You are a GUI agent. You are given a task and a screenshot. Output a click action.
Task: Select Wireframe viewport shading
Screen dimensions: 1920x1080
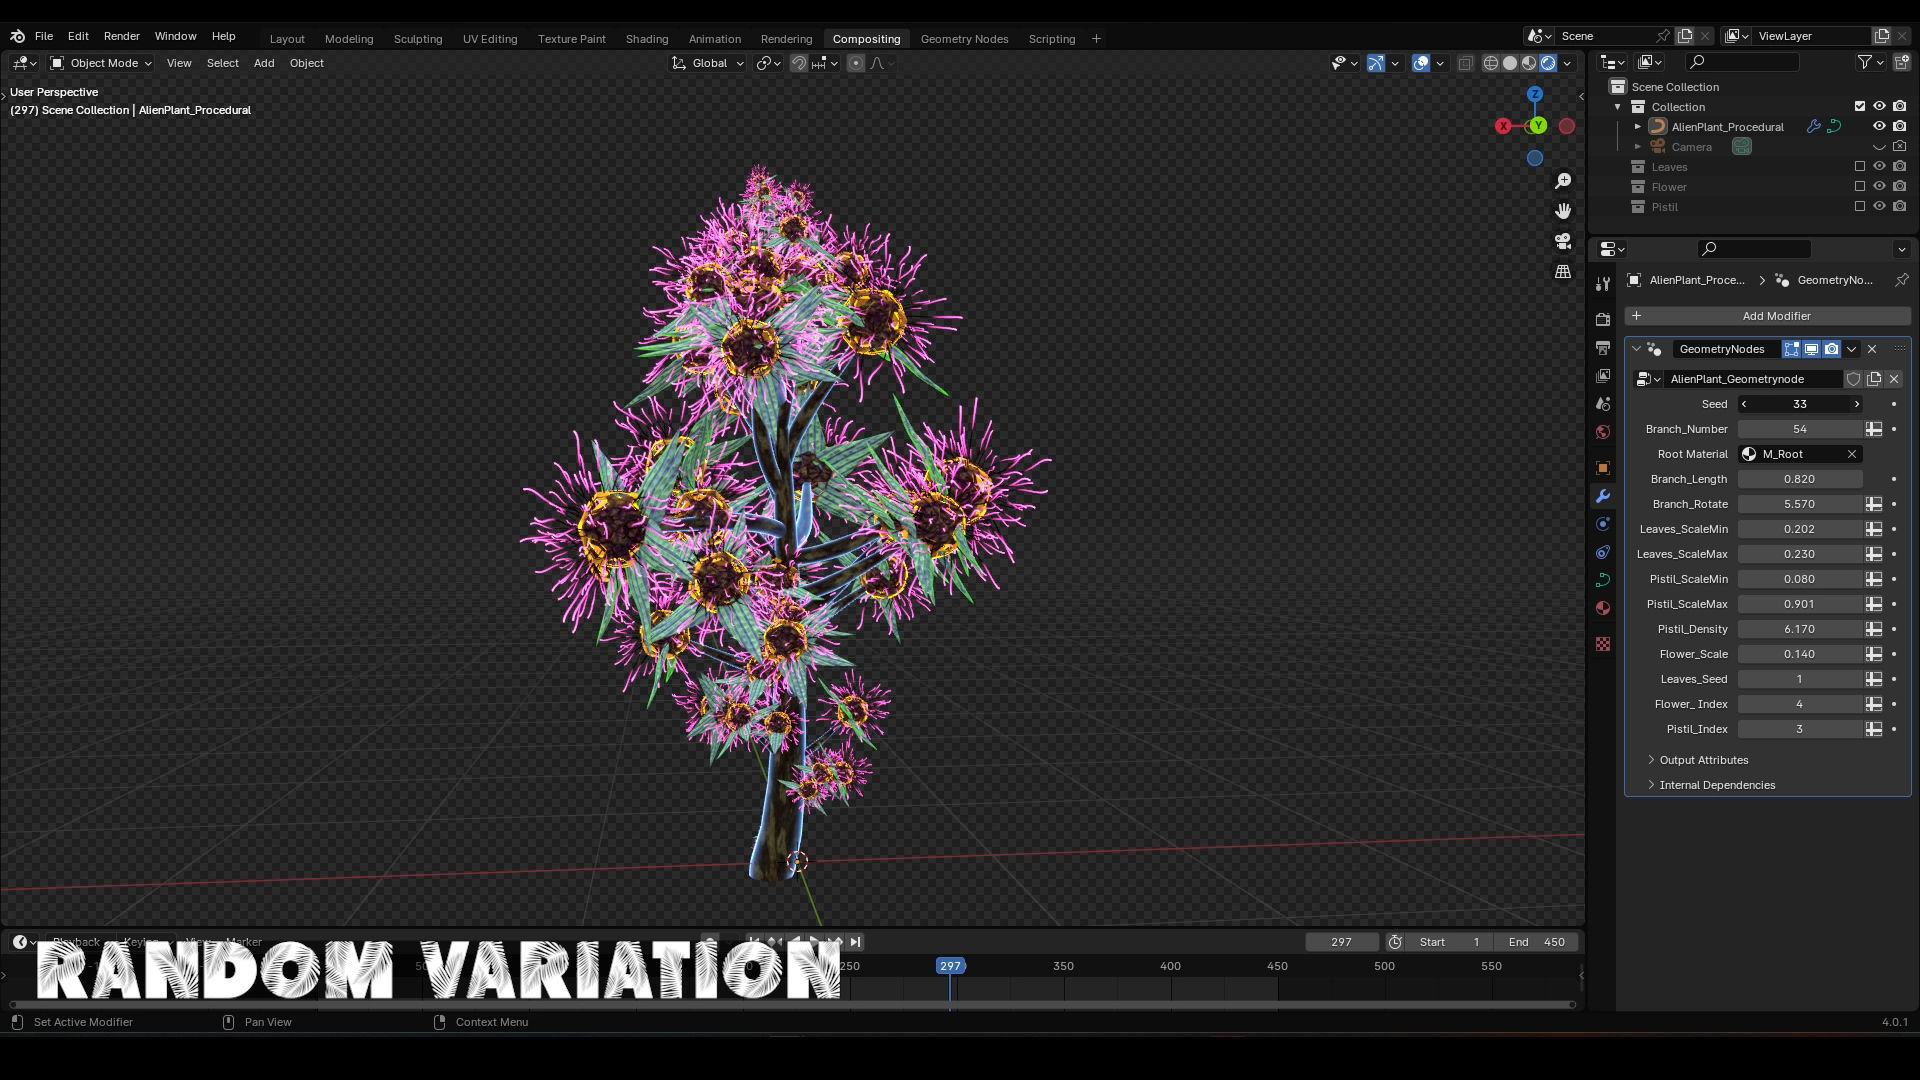tap(1491, 63)
